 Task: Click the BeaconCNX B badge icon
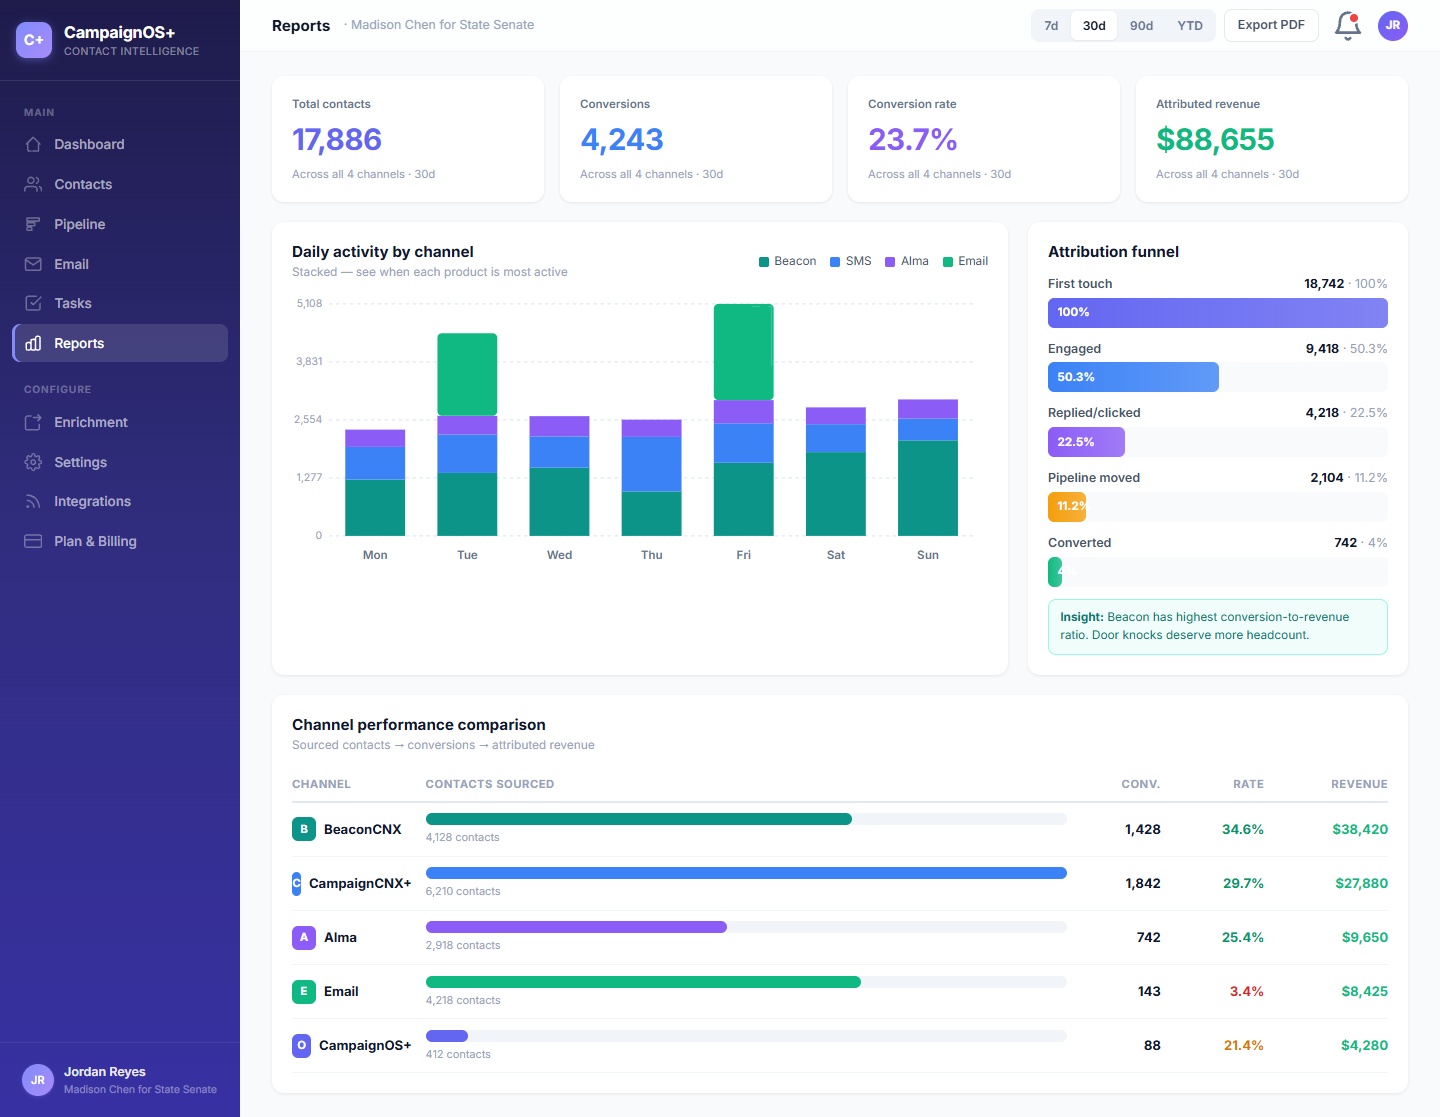click(x=304, y=829)
